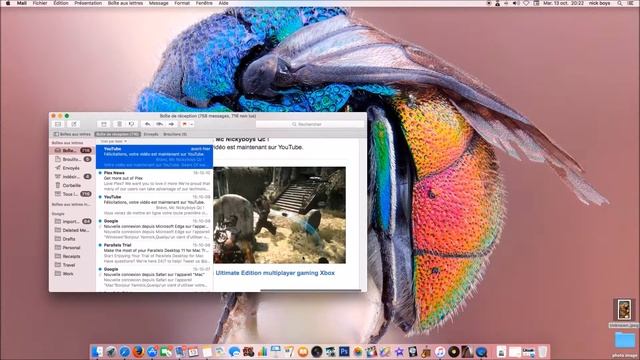Click the Archive toolbar icon
640x360 pixels.
104,124
